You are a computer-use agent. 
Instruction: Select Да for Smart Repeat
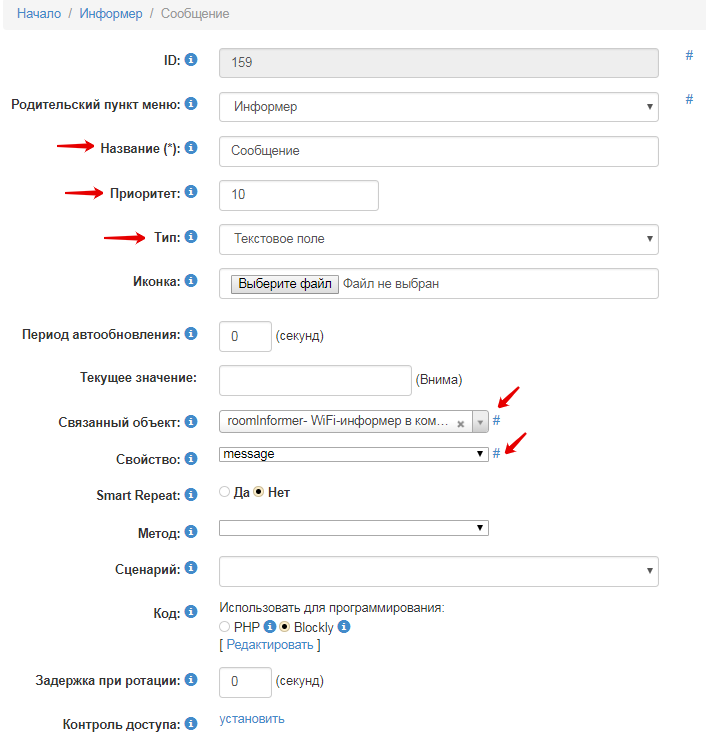(x=224, y=491)
